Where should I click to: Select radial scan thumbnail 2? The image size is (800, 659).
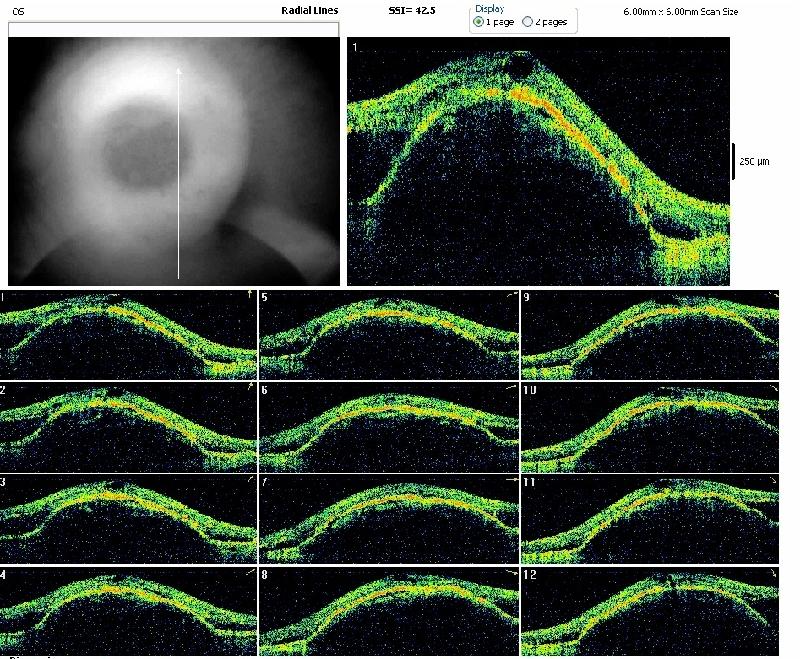[128, 427]
